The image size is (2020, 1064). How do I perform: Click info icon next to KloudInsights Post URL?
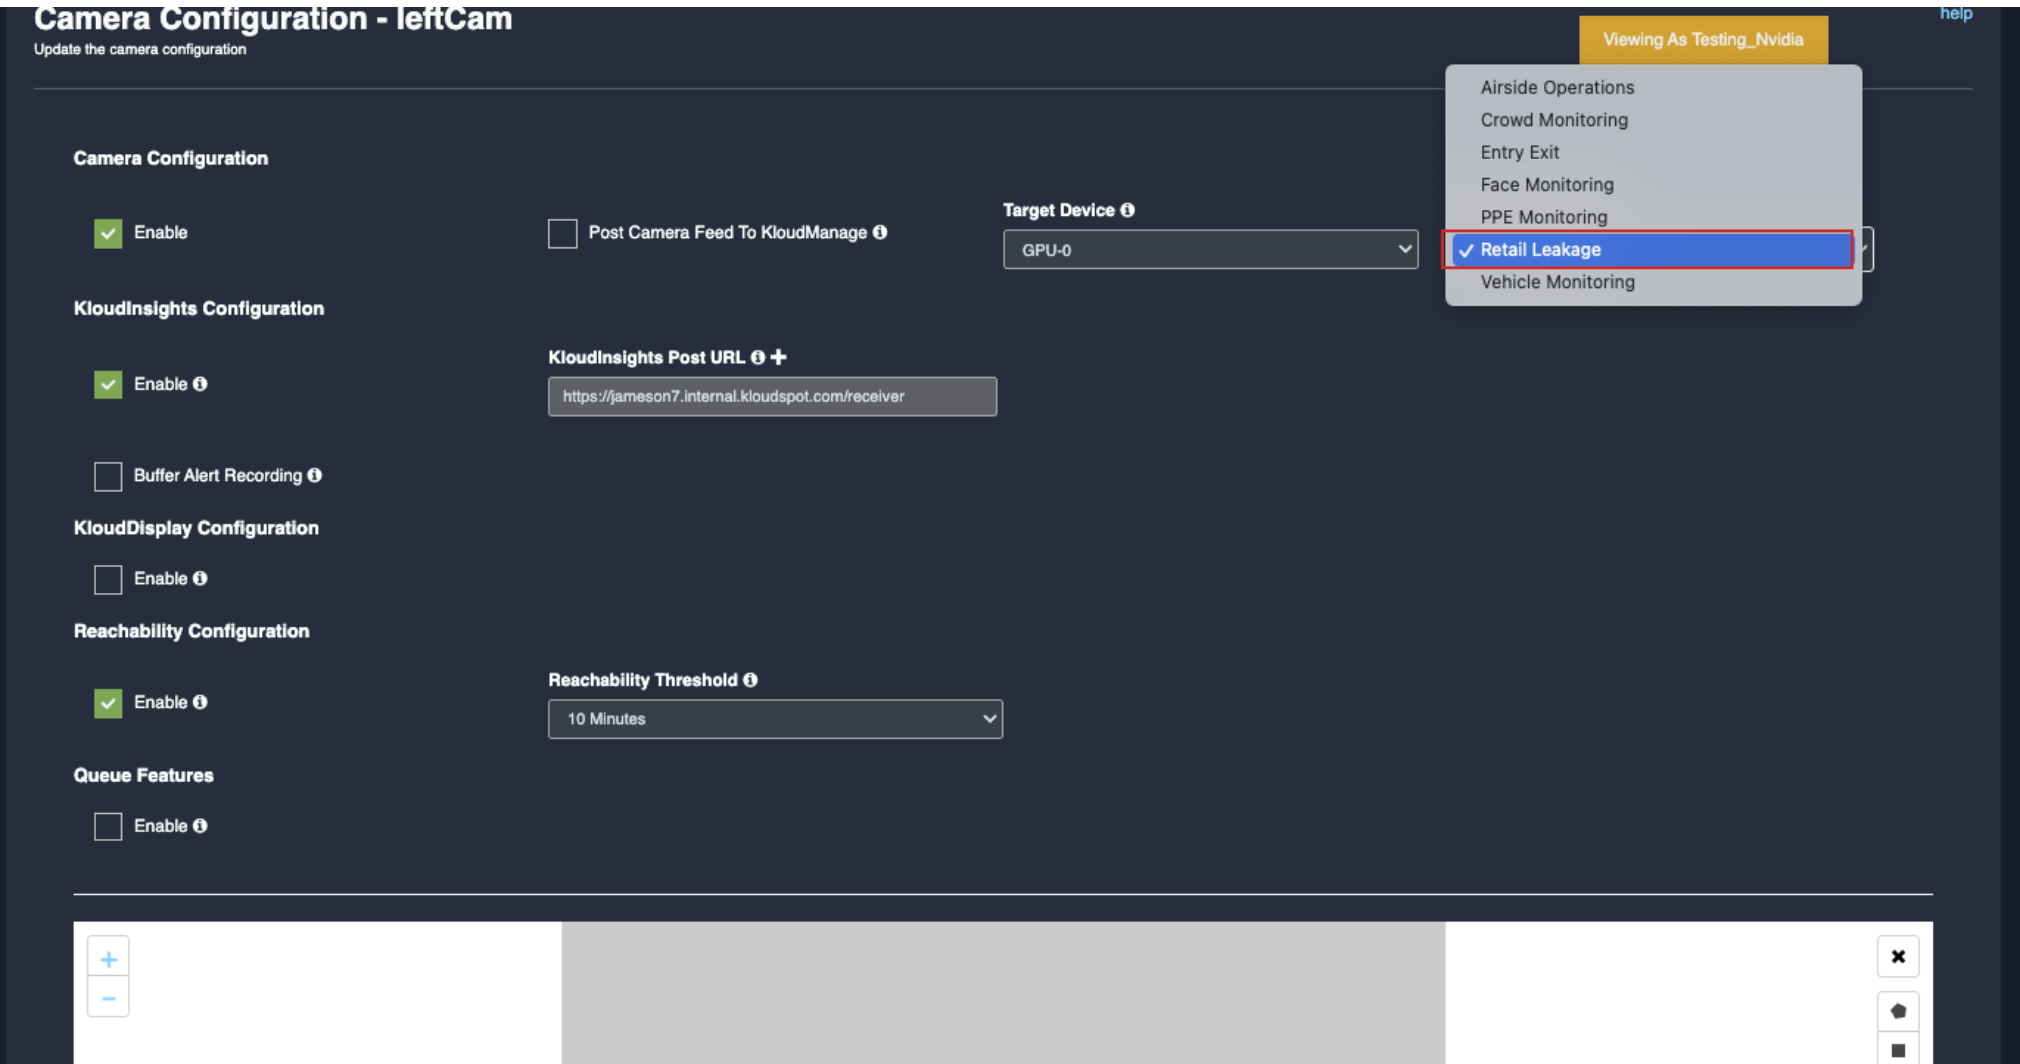click(x=758, y=357)
